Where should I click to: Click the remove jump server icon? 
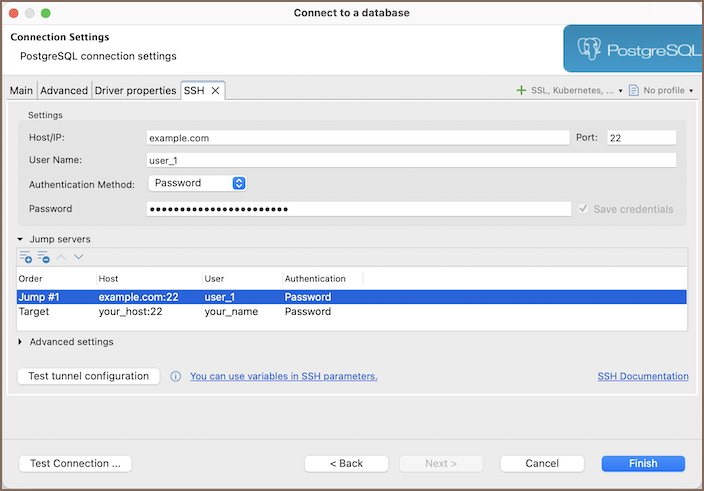[x=43, y=258]
